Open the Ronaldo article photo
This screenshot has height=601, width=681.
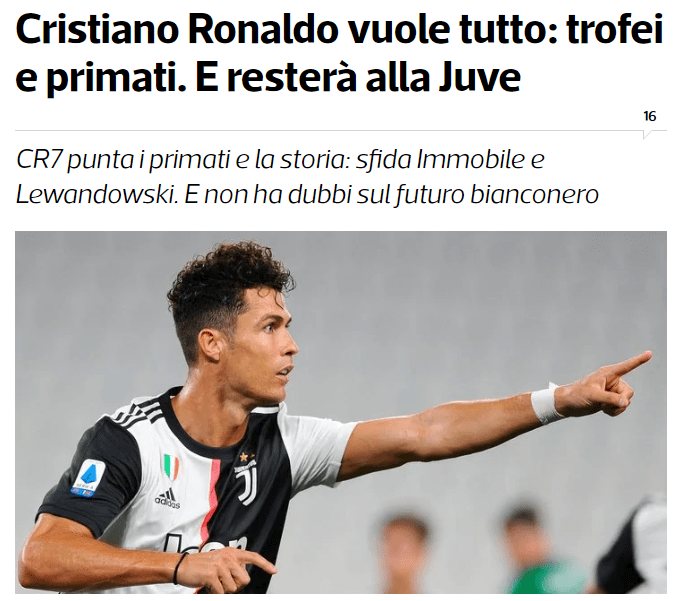pos(341,412)
